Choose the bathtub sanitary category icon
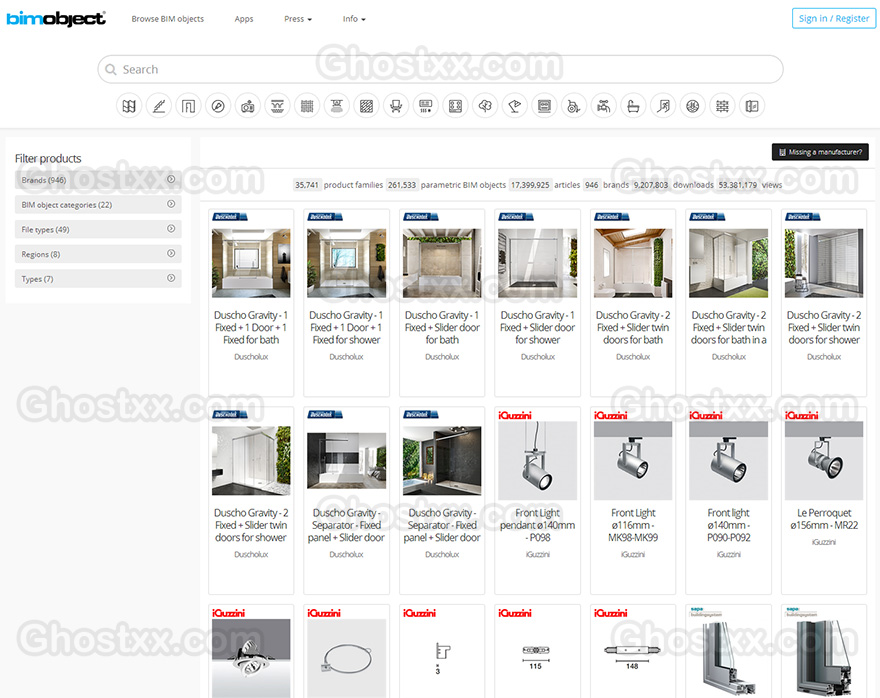Image resolution: width=880 pixels, height=698 pixels. [x=634, y=106]
